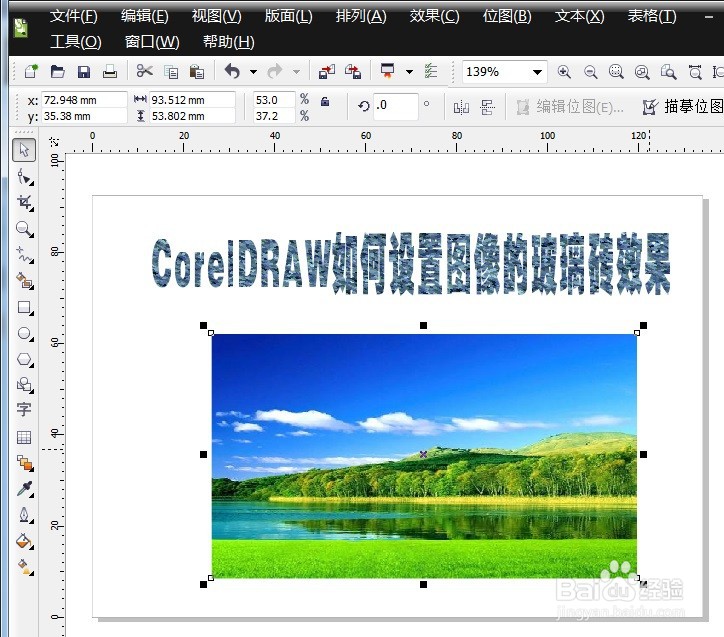Open the 编辑(E) menu

pyautogui.click(x=145, y=17)
